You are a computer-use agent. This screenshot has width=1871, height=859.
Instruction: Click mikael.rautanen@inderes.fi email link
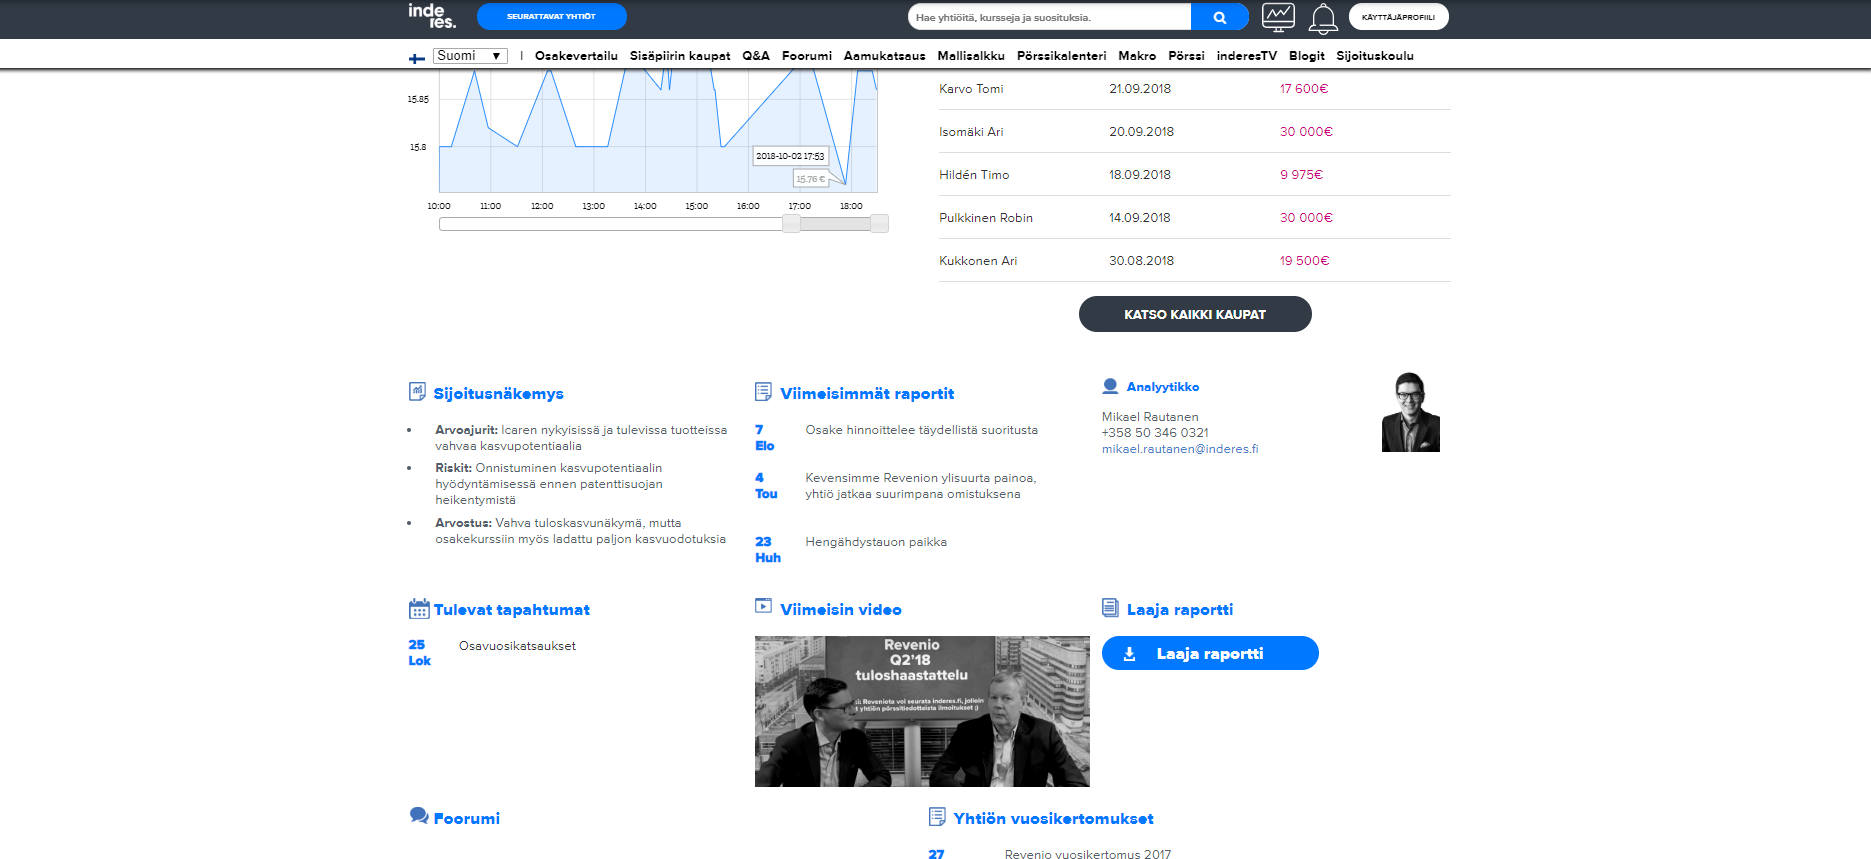click(1180, 449)
